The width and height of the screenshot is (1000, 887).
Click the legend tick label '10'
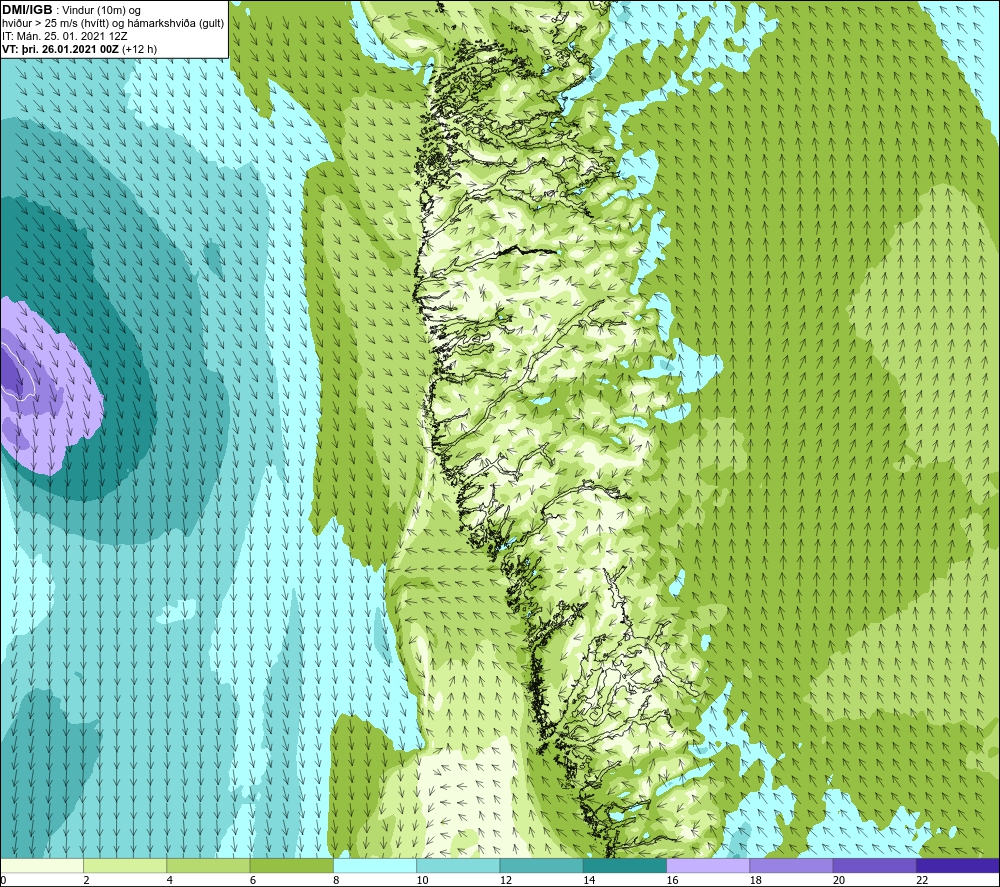pos(424,880)
